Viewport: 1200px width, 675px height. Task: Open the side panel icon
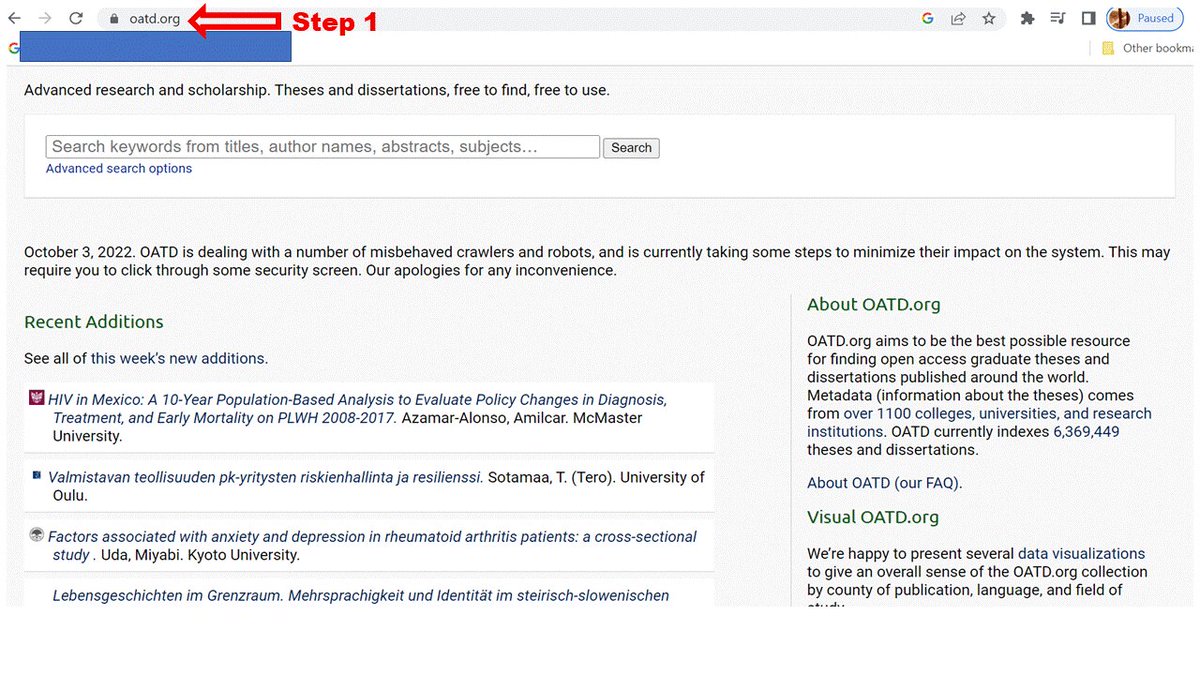[1088, 17]
